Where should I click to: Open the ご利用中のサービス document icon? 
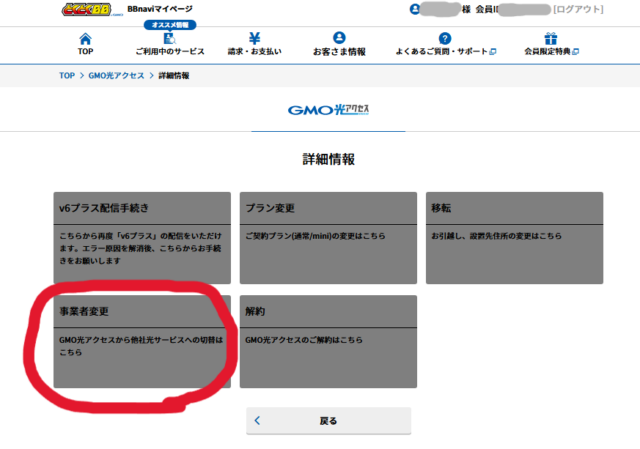(x=168, y=38)
